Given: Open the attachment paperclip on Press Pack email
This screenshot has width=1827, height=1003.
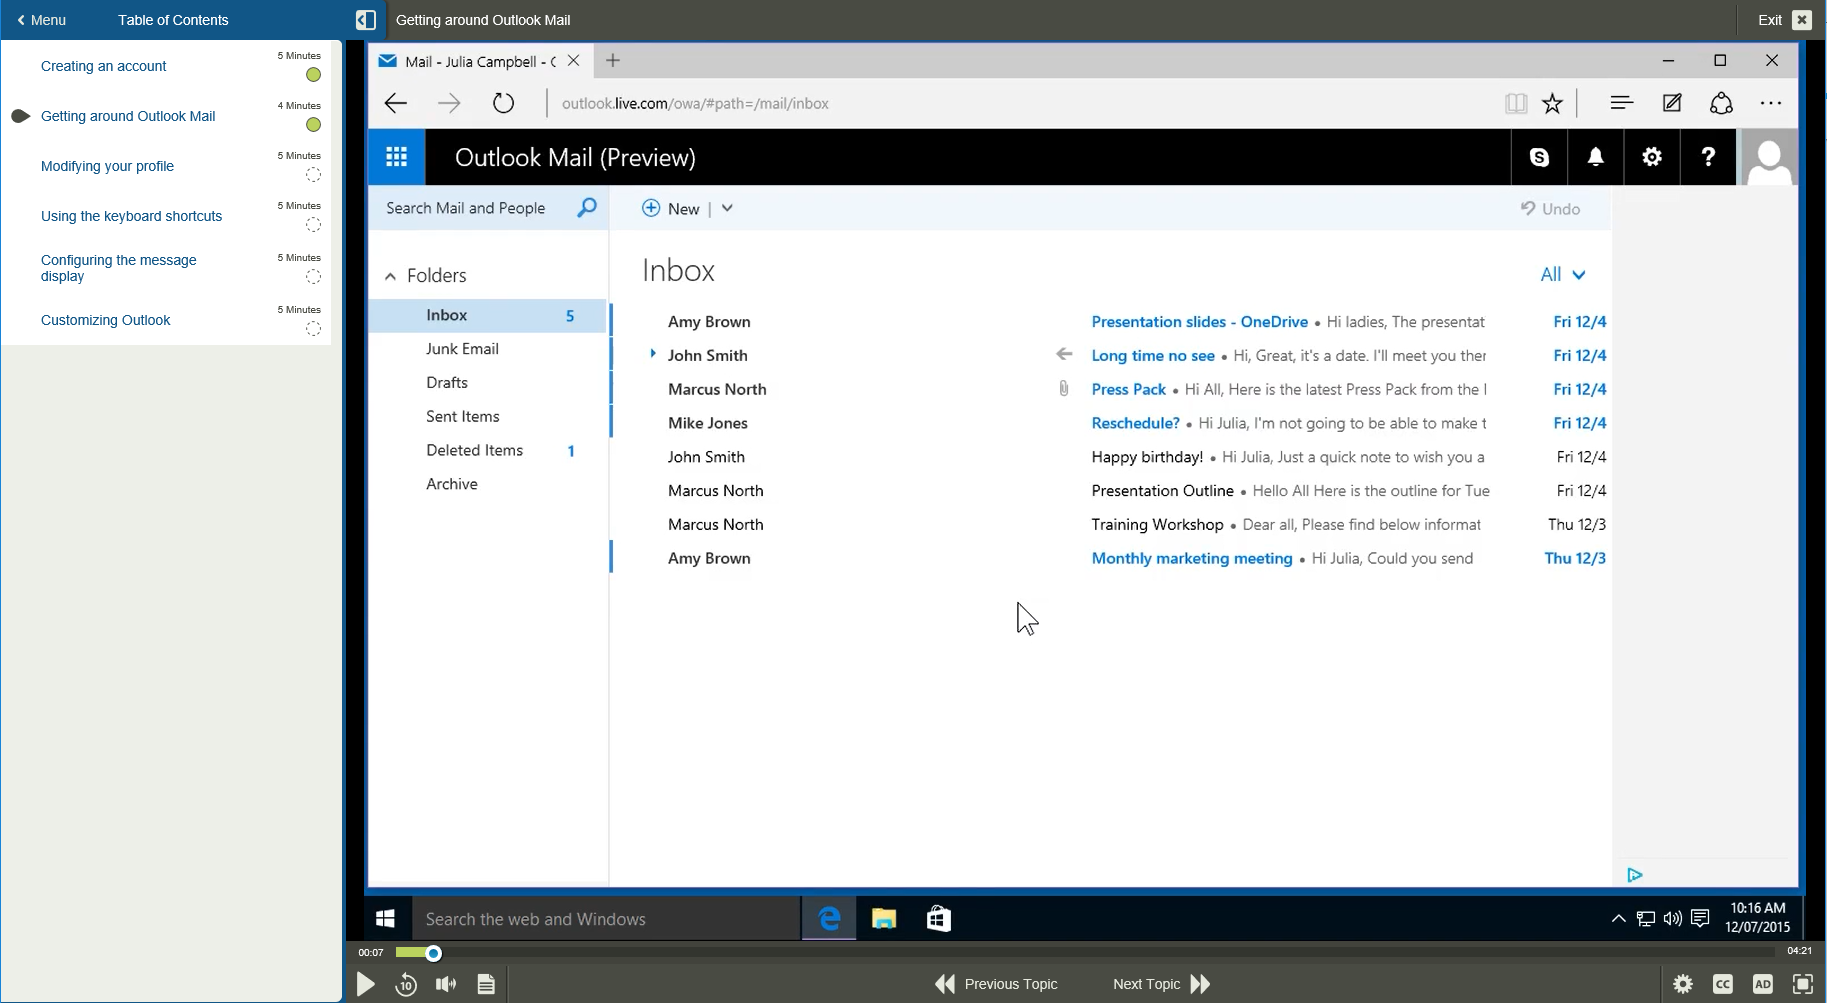Looking at the screenshot, I should [1063, 388].
